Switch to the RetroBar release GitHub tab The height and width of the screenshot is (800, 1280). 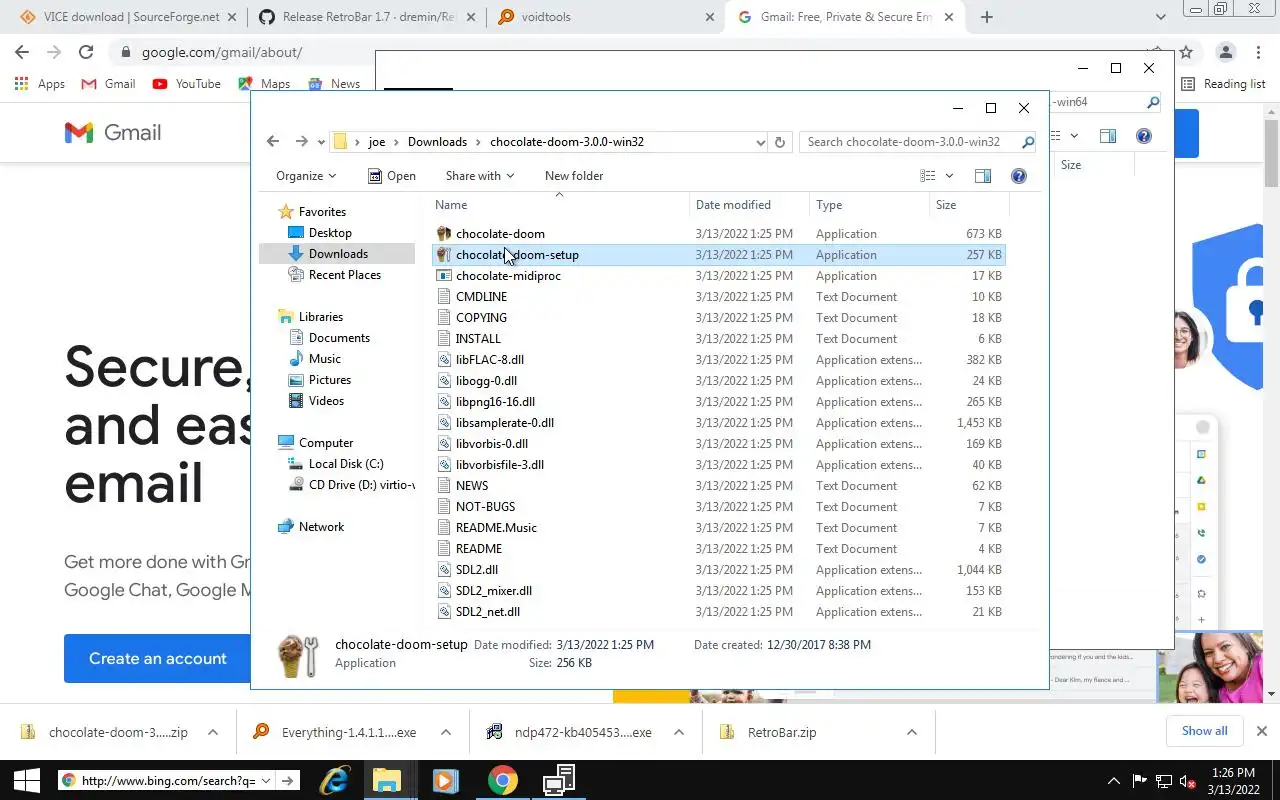pos(364,17)
